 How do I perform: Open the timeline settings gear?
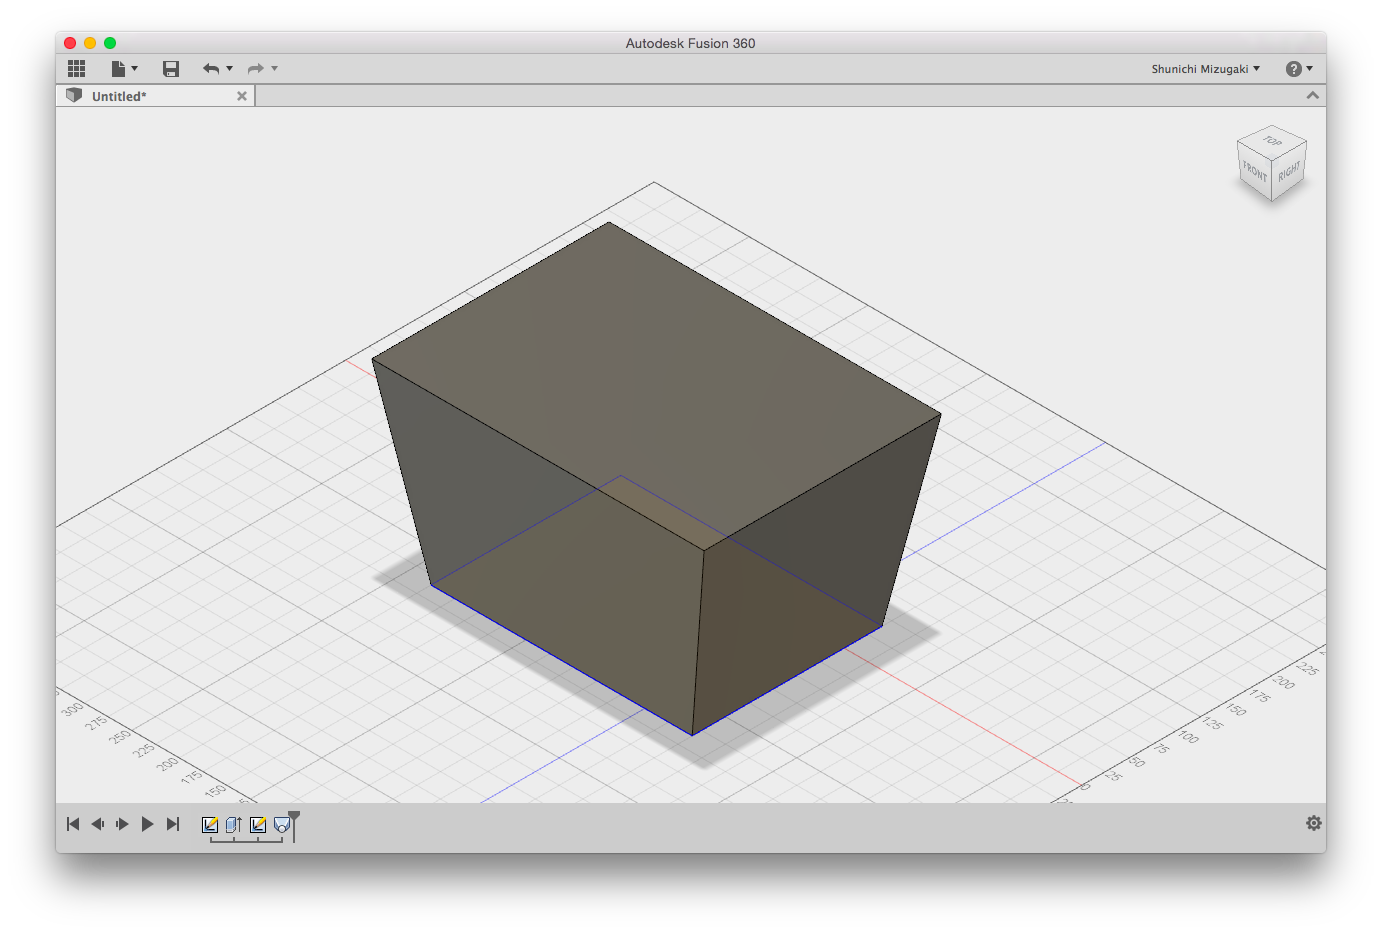pyautogui.click(x=1314, y=823)
